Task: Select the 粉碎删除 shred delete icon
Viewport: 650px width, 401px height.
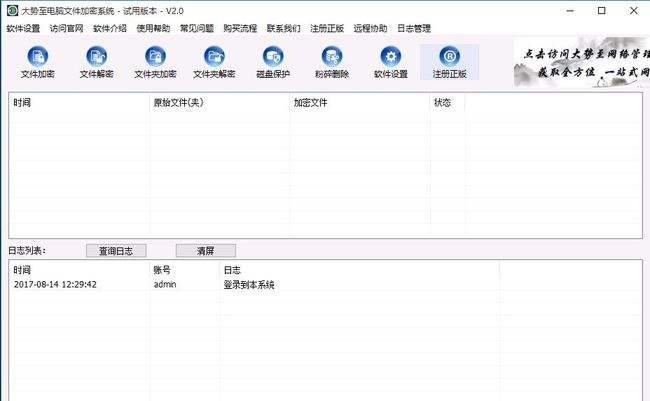Action: [332, 62]
